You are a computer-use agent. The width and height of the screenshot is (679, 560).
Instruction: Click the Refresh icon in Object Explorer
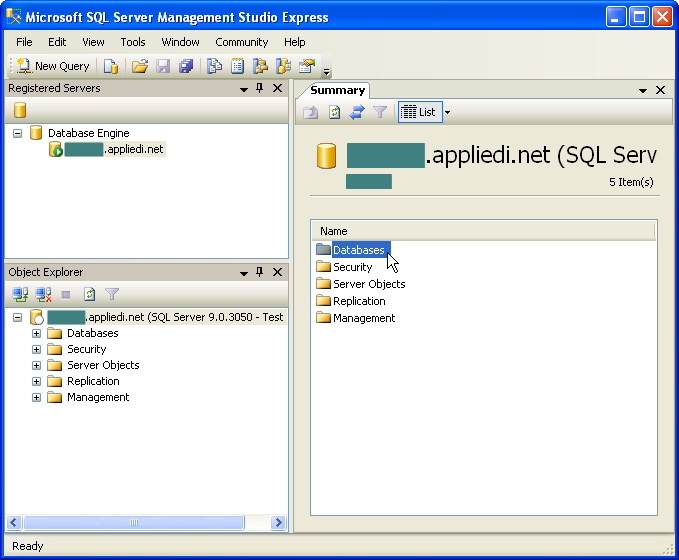pyautogui.click(x=89, y=295)
